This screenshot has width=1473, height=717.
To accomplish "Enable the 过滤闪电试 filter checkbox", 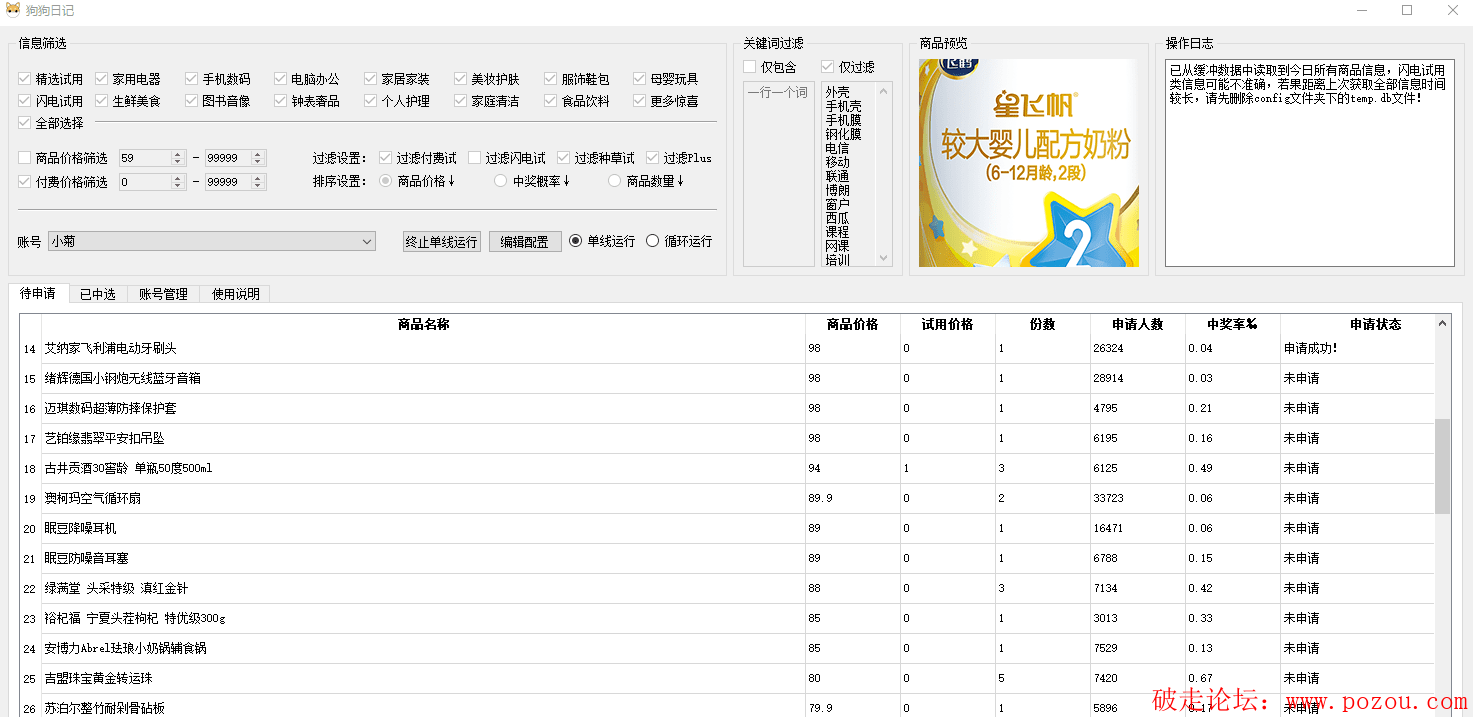I will [475, 158].
